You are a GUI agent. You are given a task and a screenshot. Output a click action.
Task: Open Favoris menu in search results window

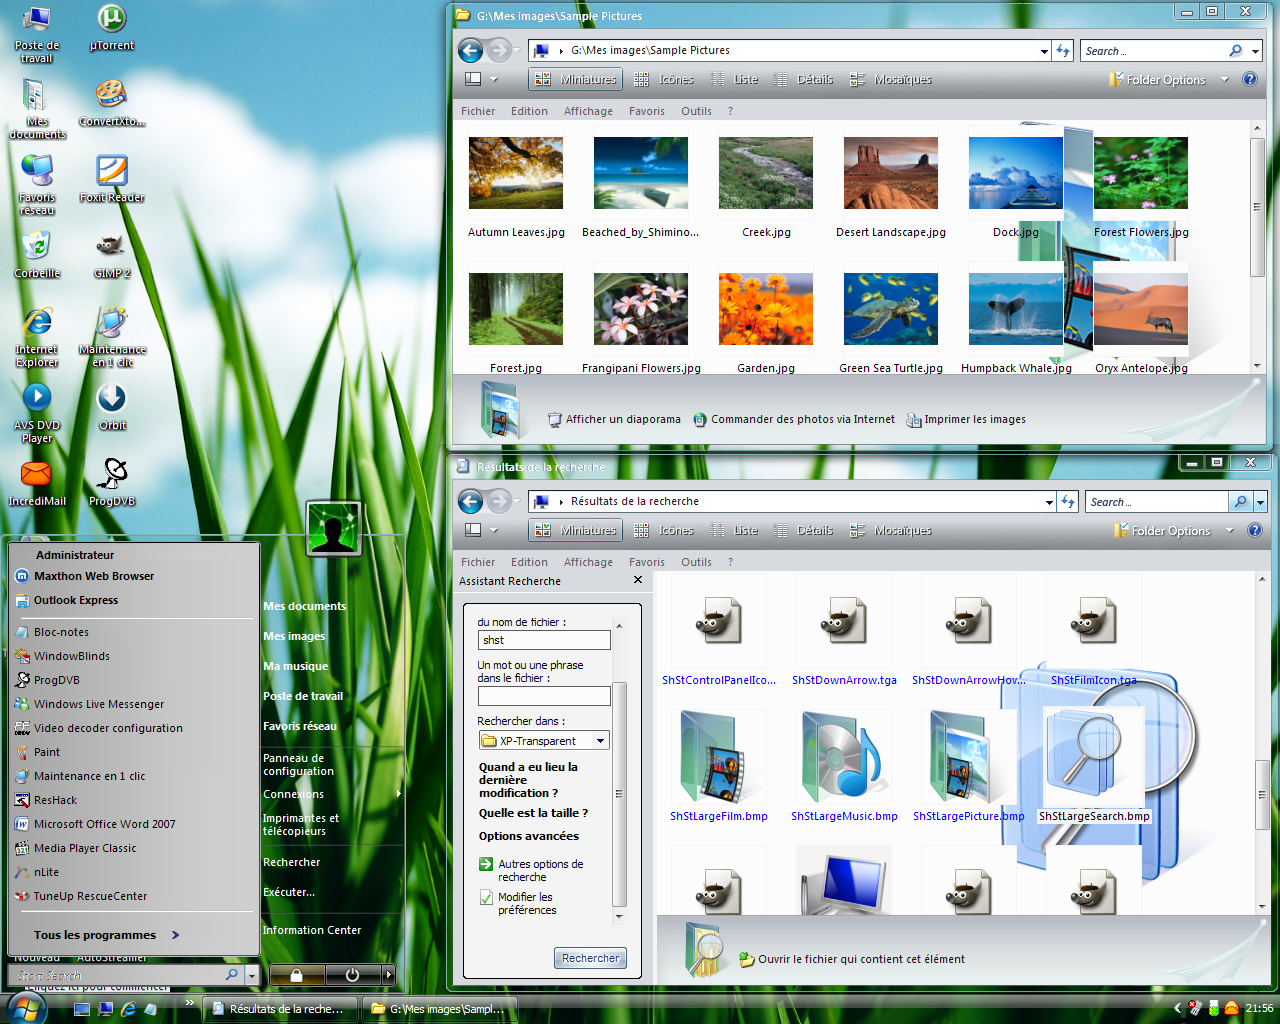647,562
